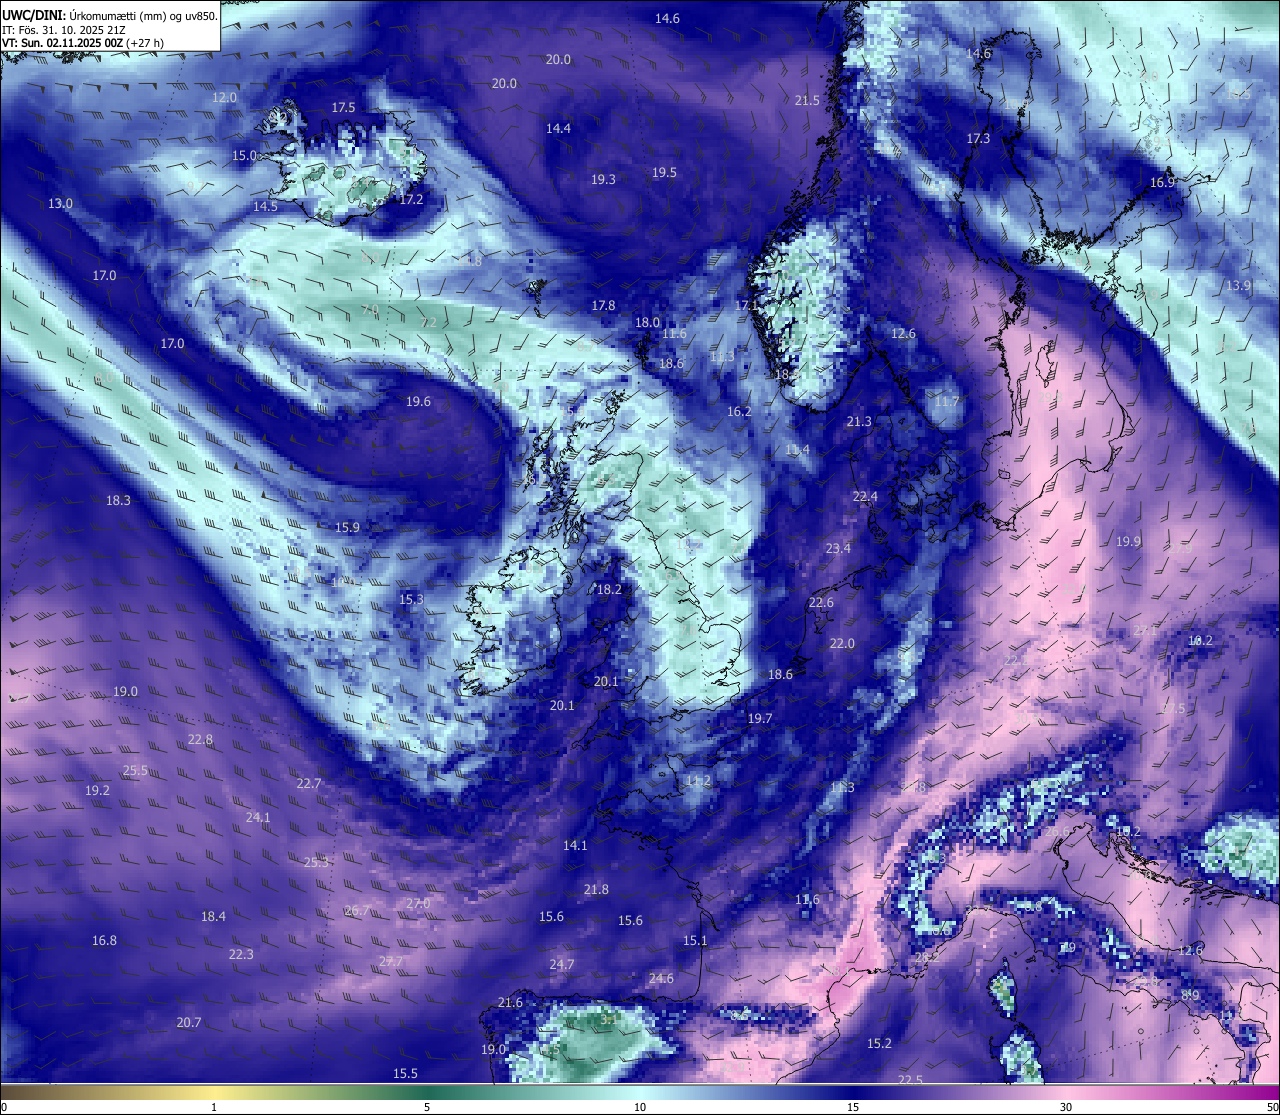Click the 19.9 value label
The image size is (1280, 1115).
[x=1128, y=542]
